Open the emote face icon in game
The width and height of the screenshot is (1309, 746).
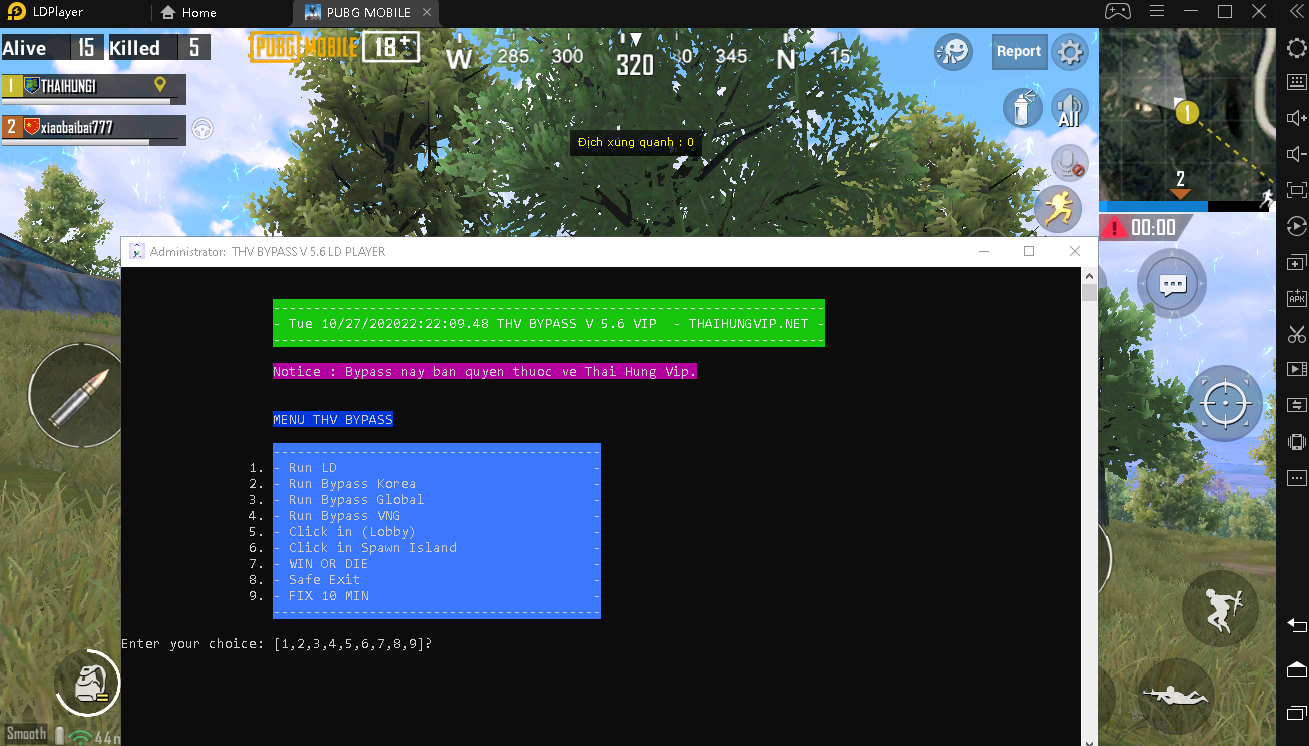pyautogui.click(x=954, y=52)
